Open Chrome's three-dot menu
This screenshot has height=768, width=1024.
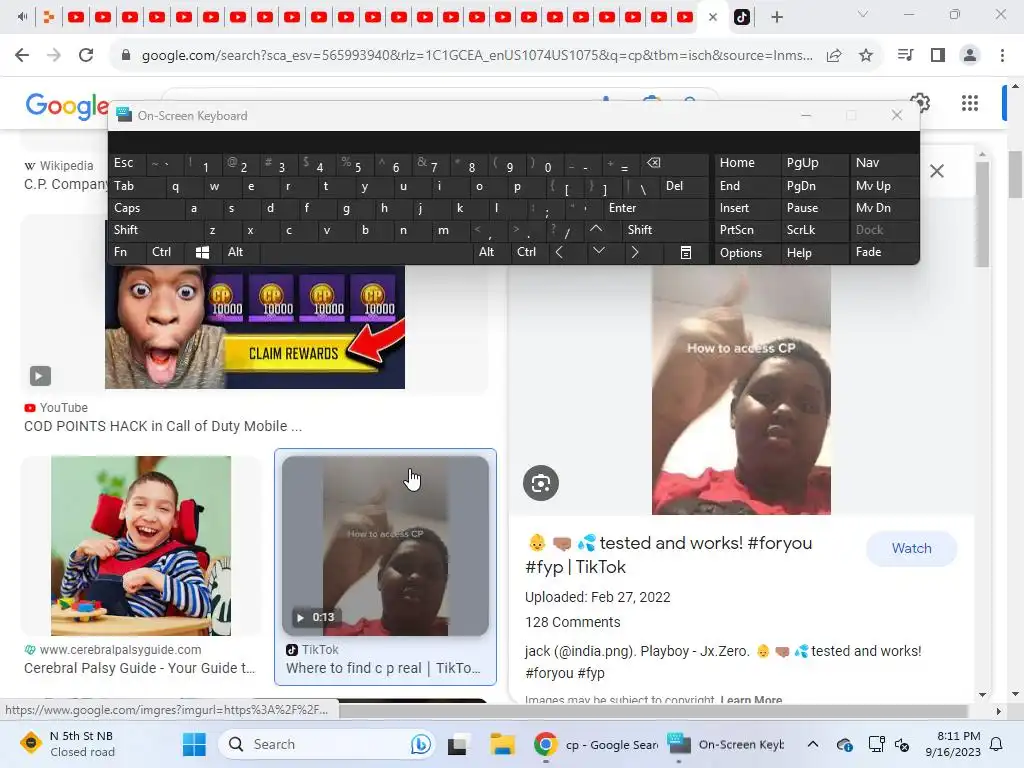(x=1002, y=56)
